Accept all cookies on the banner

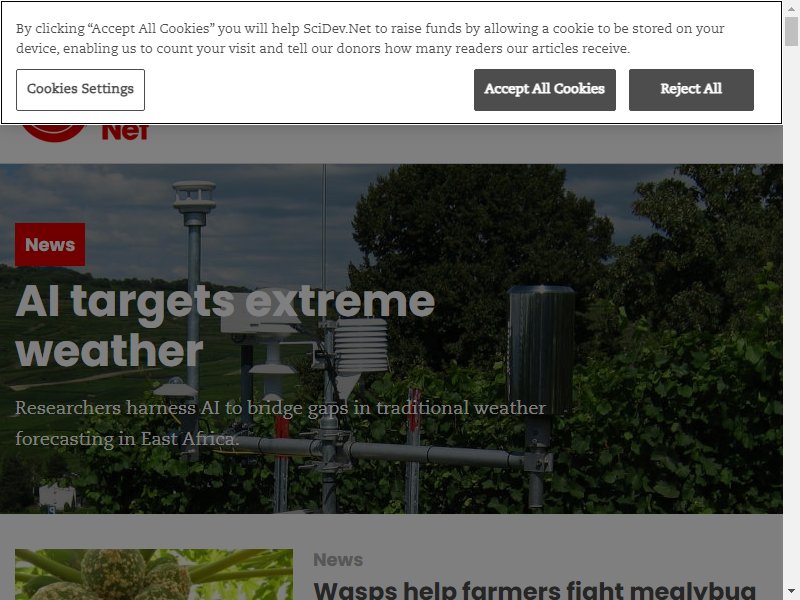tap(544, 90)
